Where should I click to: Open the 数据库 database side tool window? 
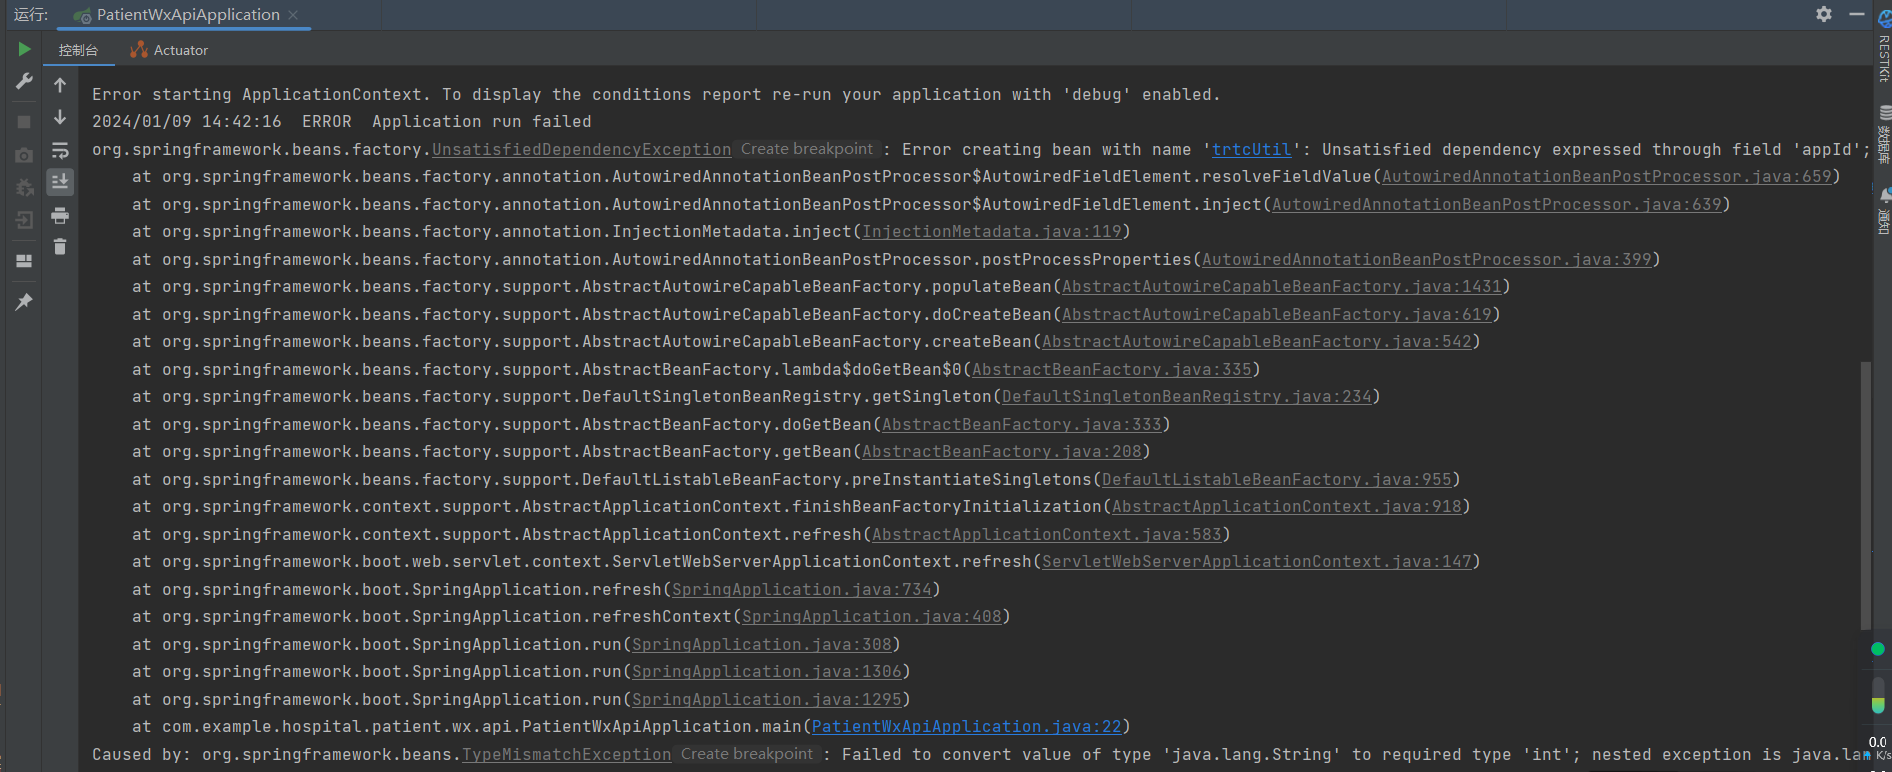click(x=1884, y=135)
